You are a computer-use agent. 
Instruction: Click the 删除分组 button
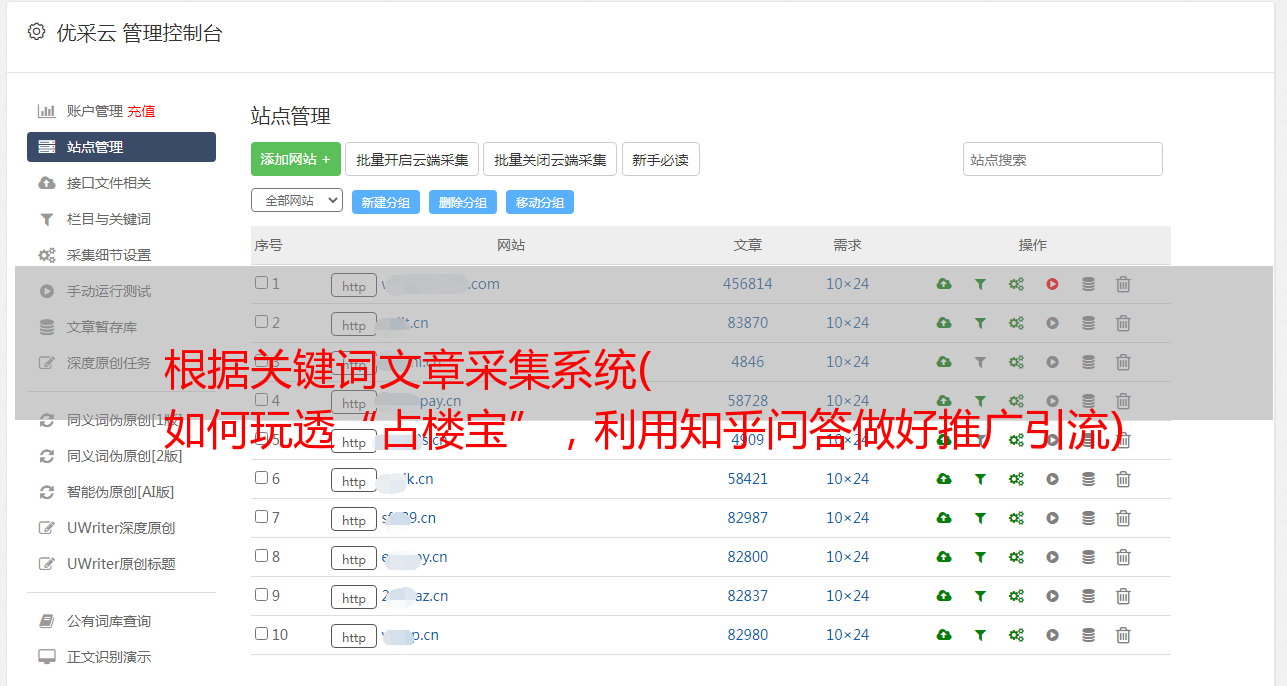click(x=463, y=202)
